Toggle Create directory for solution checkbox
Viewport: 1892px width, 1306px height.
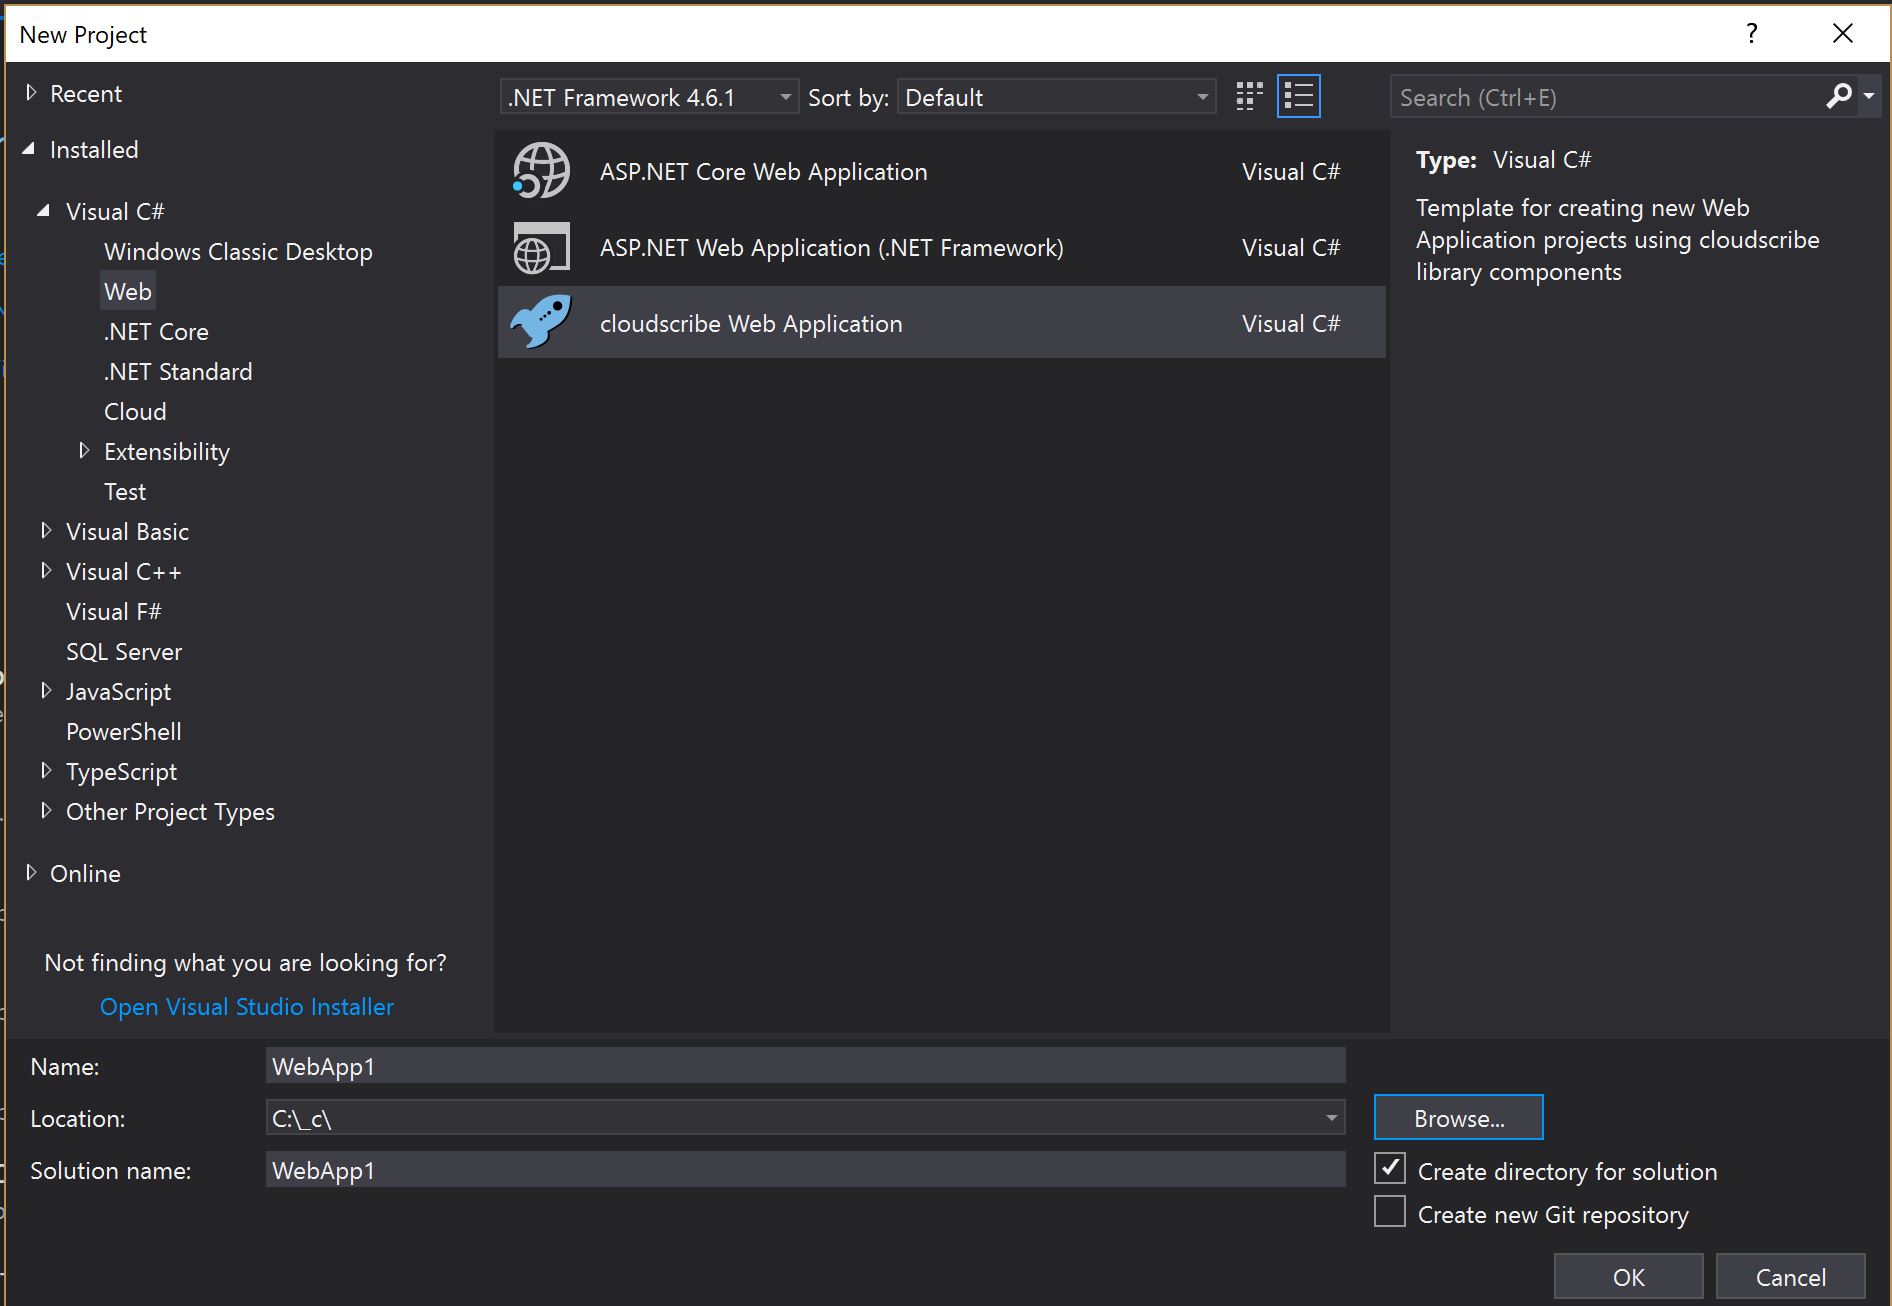(x=1390, y=1169)
